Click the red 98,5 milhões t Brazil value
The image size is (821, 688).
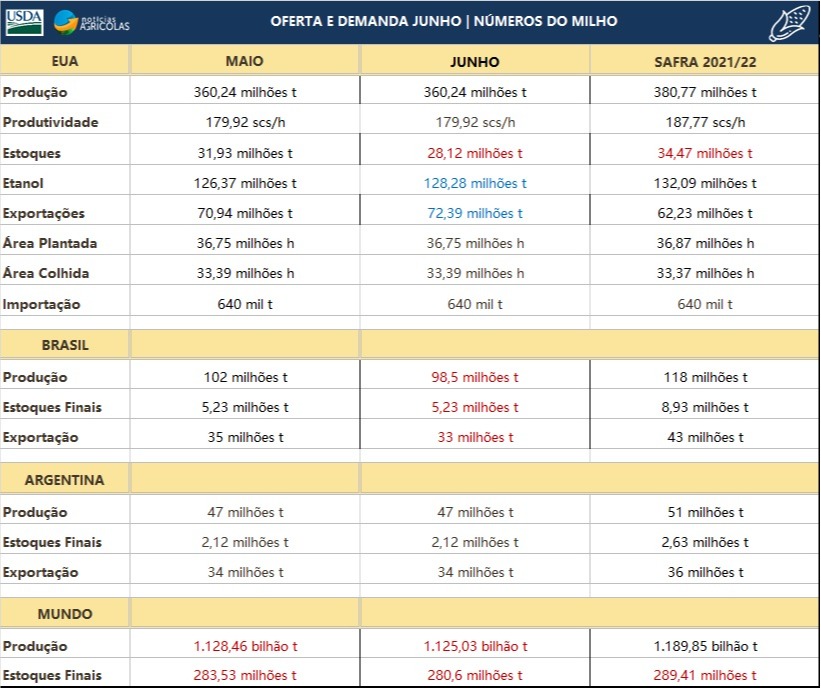(475, 377)
